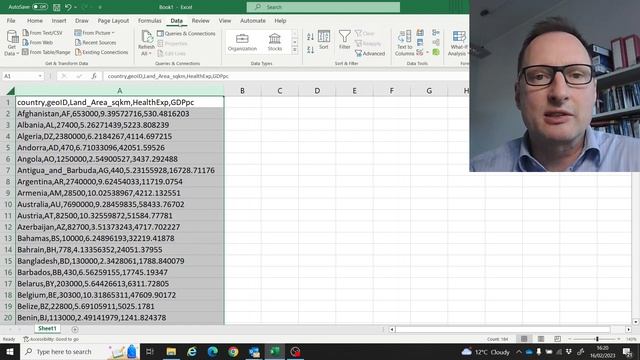
Task: Open the Sort dialog
Action: click(324, 40)
